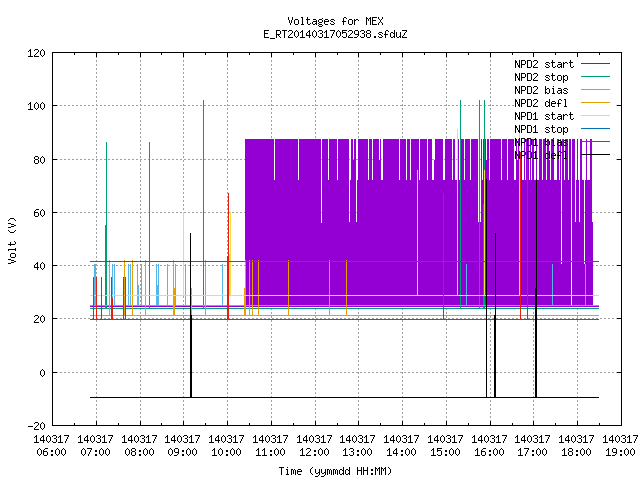Click the y-axis tick value 40

[x=39, y=266]
